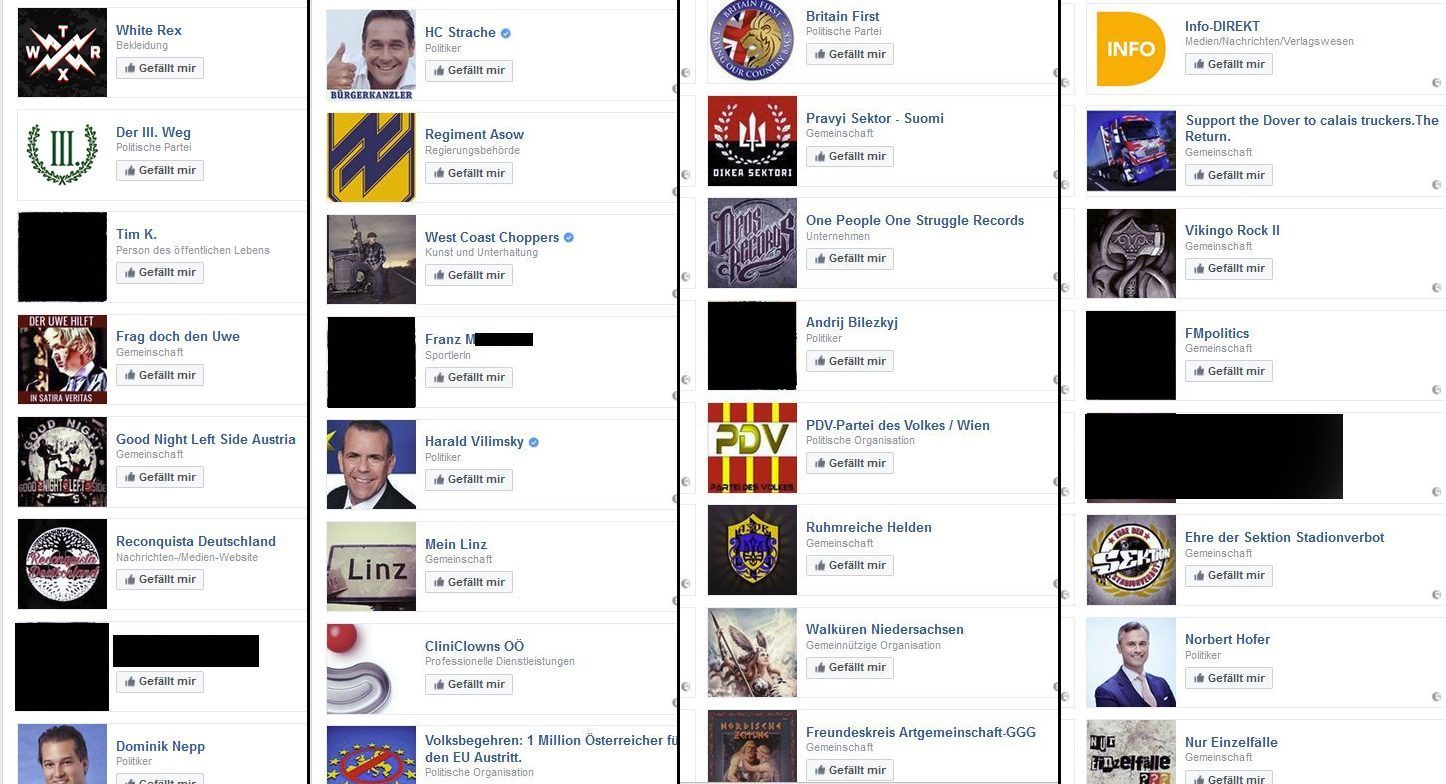Screen dimensions: 1446x784
Task: Open the West Coast Choppers page title
Action: [x=492, y=237]
